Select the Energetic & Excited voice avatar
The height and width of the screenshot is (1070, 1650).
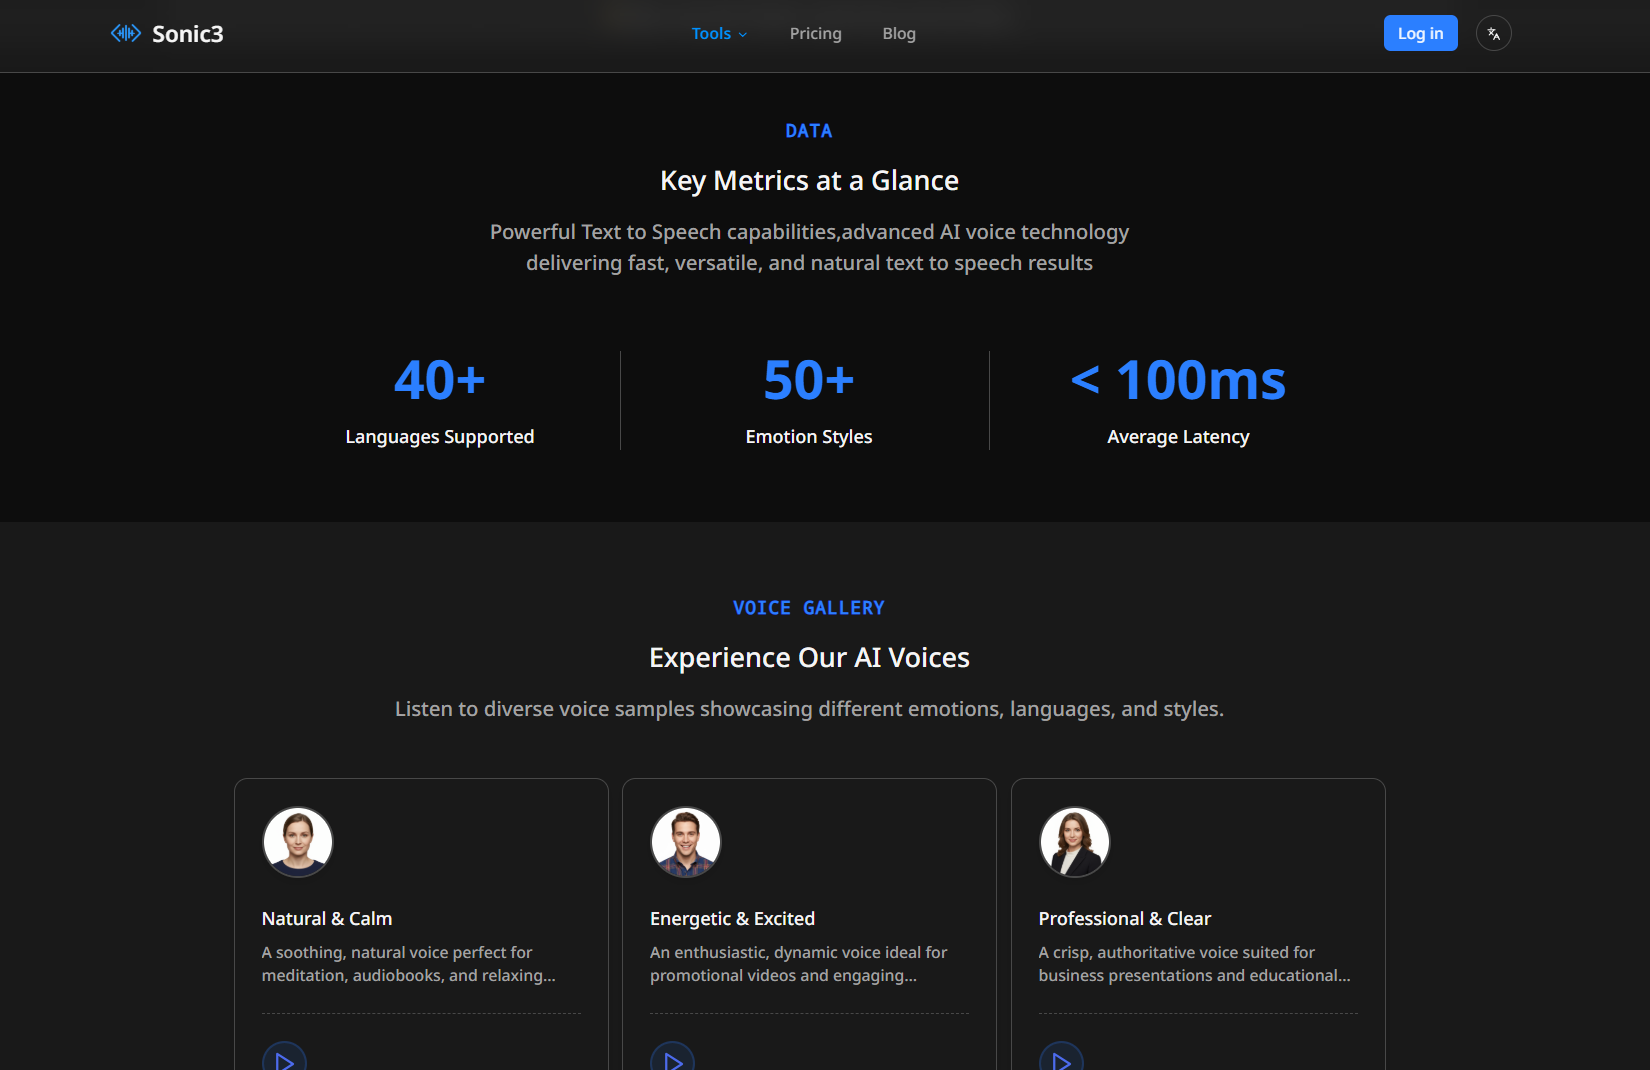tap(686, 842)
